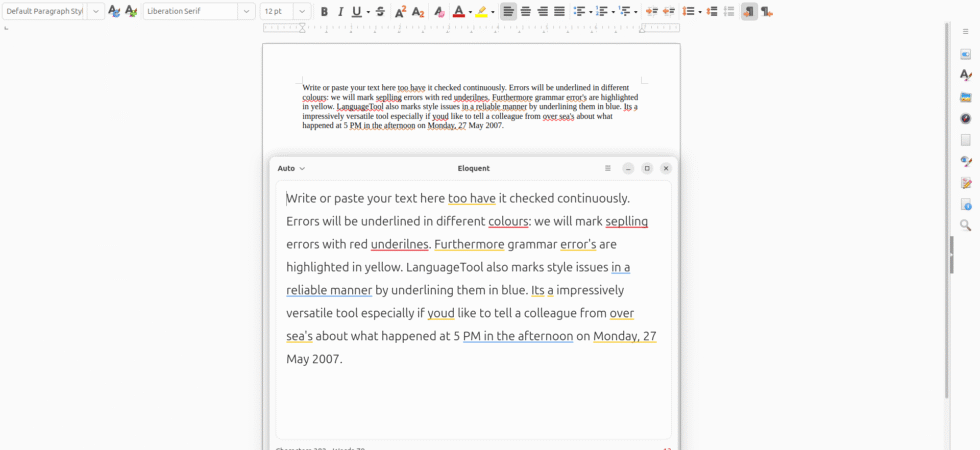980x450 pixels.
Task: Set line spacing
Action: (688, 11)
